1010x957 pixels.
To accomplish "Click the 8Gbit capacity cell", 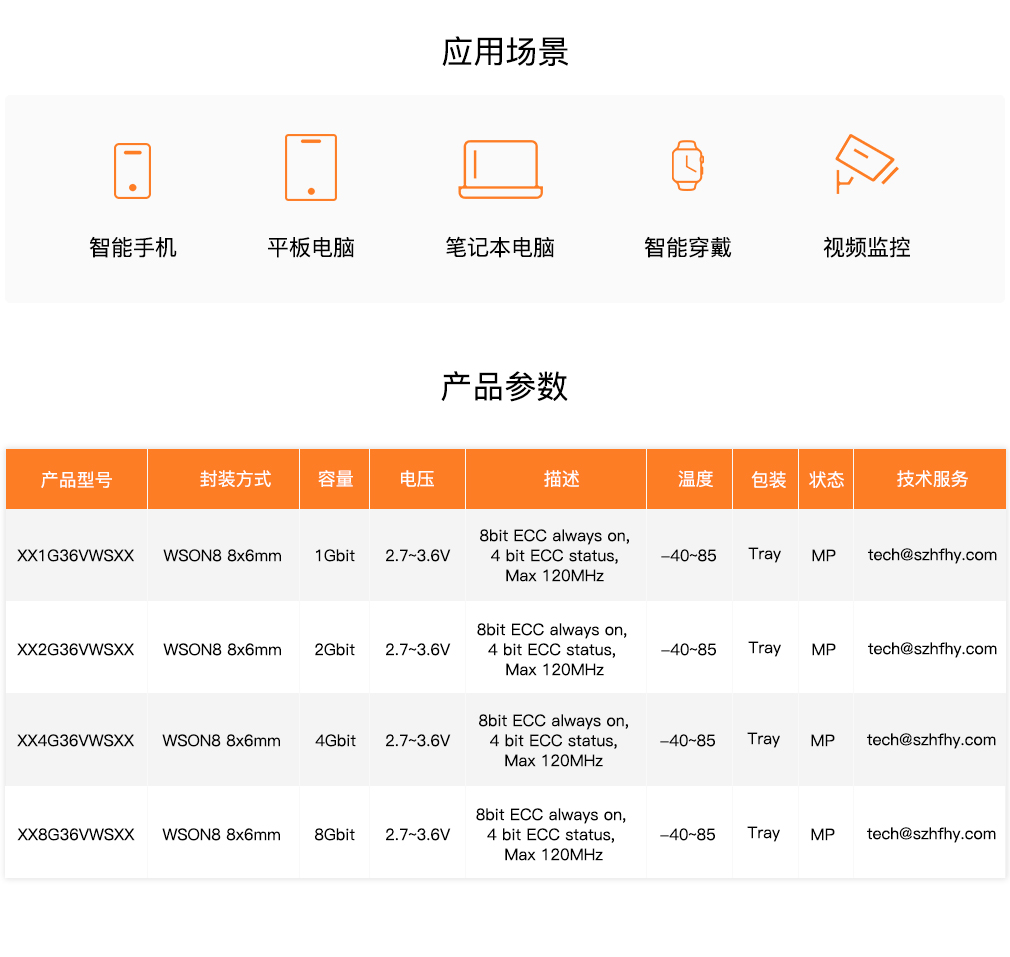I will 334,835.
